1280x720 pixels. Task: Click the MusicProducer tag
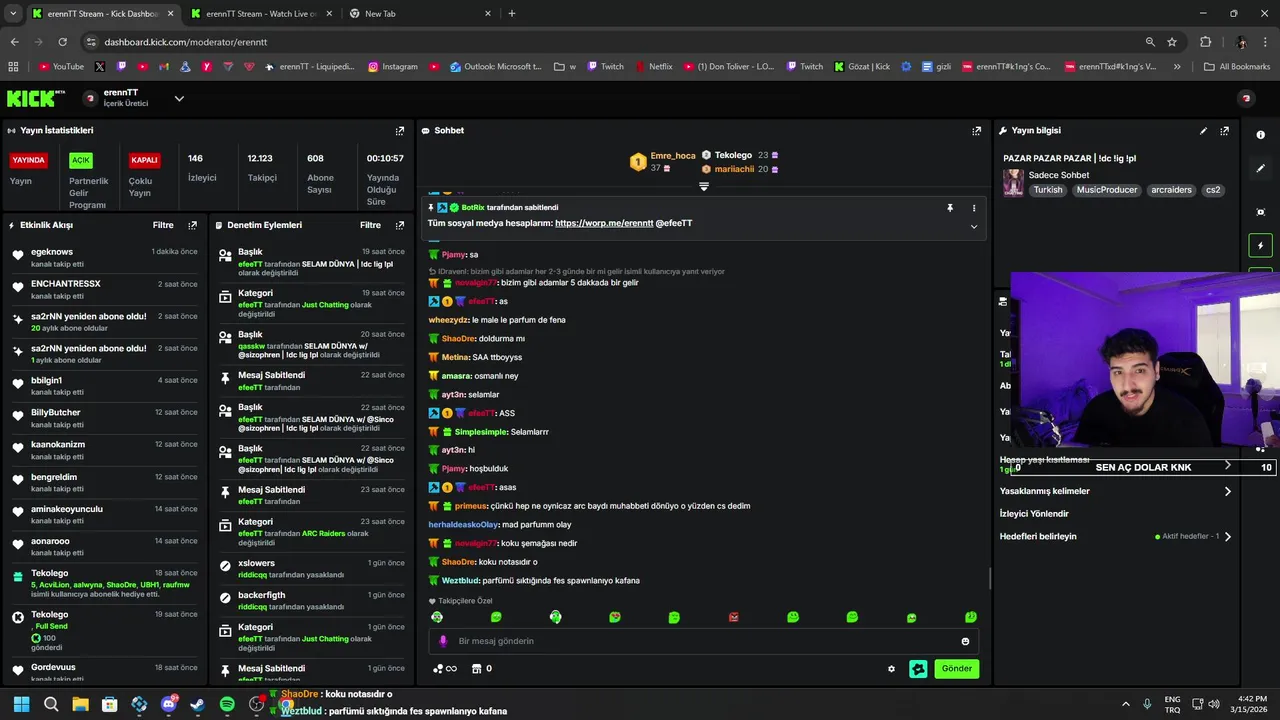coord(1107,190)
